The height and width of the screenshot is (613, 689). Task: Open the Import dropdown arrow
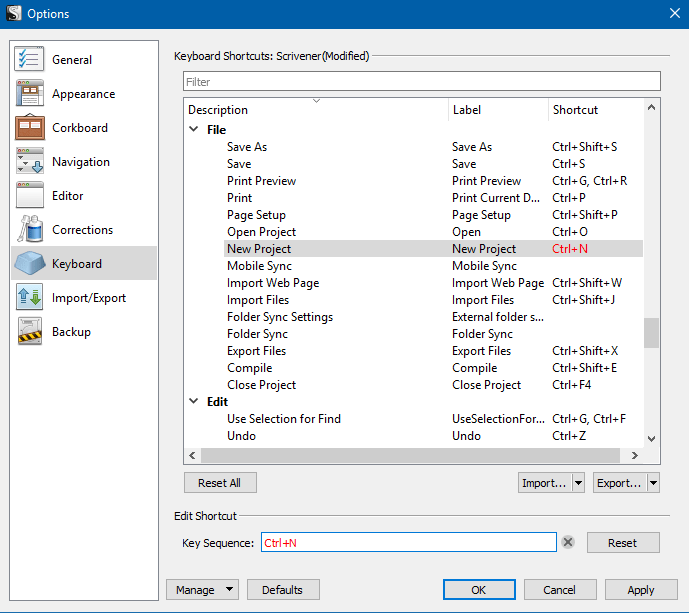[x=578, y=483]
